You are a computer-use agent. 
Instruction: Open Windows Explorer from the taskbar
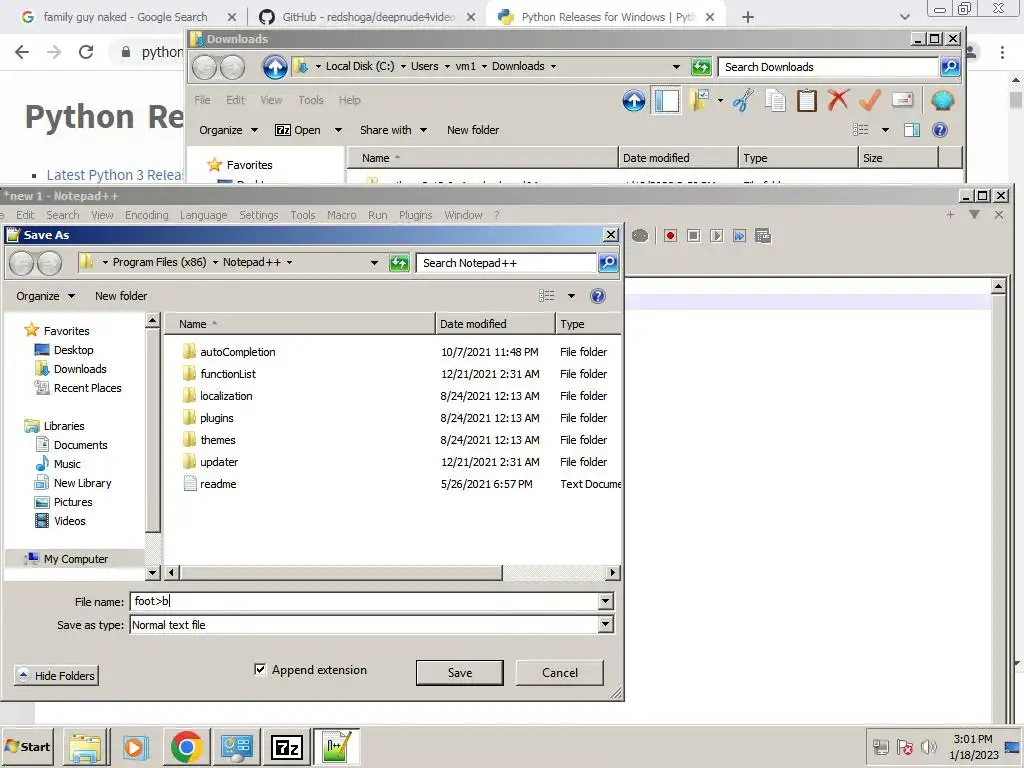[86, 746]
